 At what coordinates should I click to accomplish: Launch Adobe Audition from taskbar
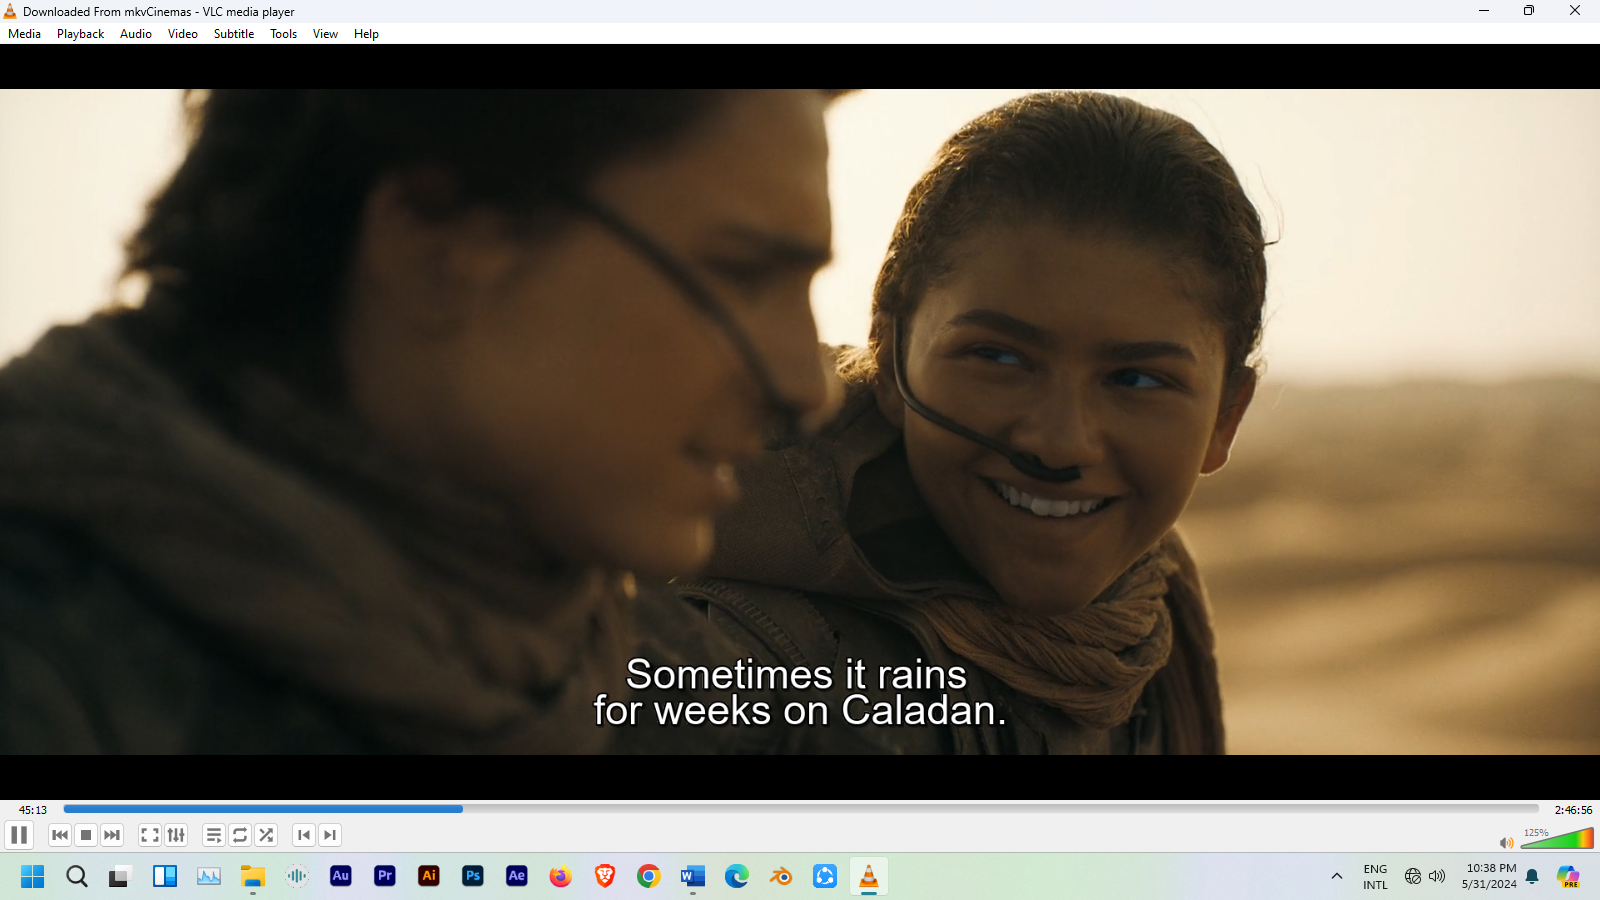[x=341, y=877]
